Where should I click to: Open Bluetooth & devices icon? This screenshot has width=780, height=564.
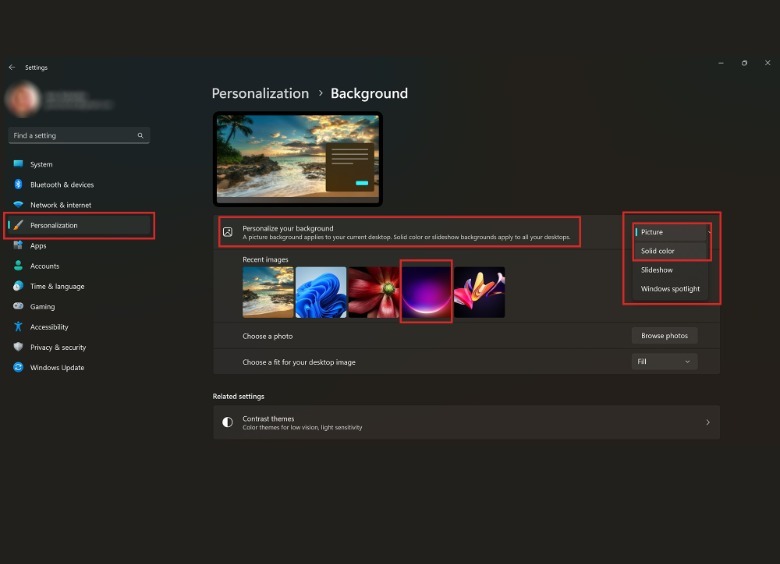18,184
